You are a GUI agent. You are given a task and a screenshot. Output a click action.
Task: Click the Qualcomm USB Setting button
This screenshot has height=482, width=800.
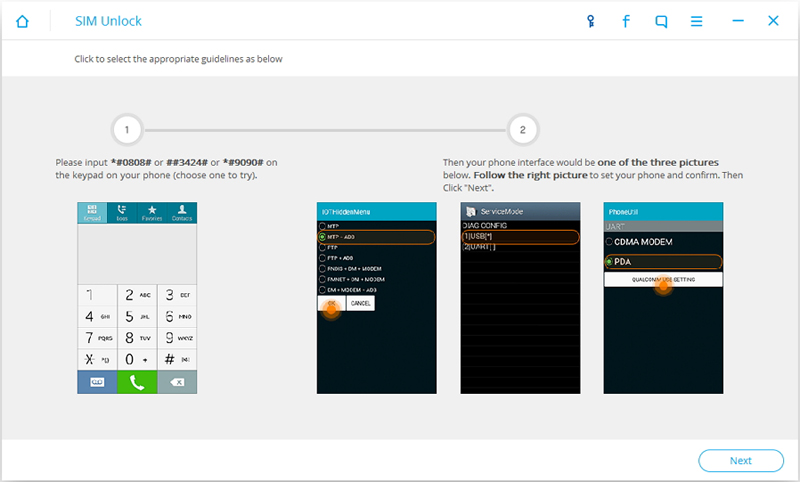click(663, 280)
